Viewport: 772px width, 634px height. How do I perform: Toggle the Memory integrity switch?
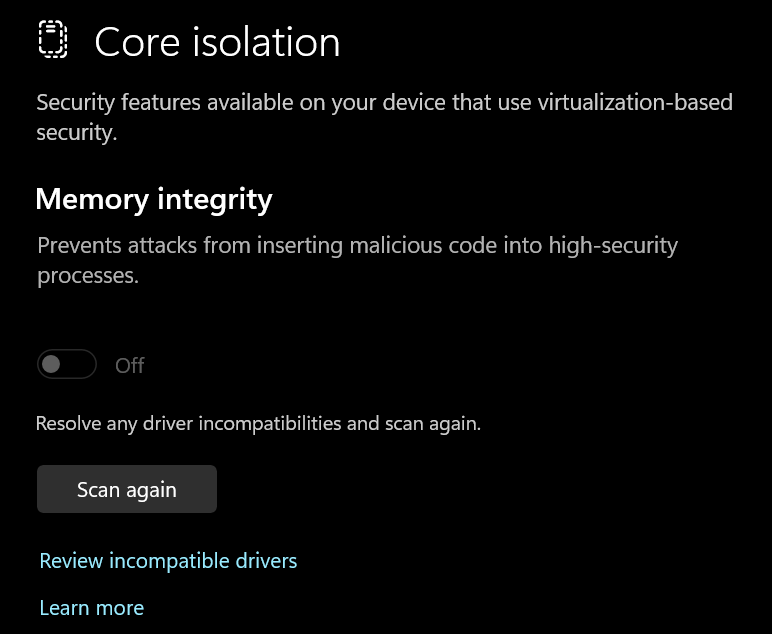(67, 365)
